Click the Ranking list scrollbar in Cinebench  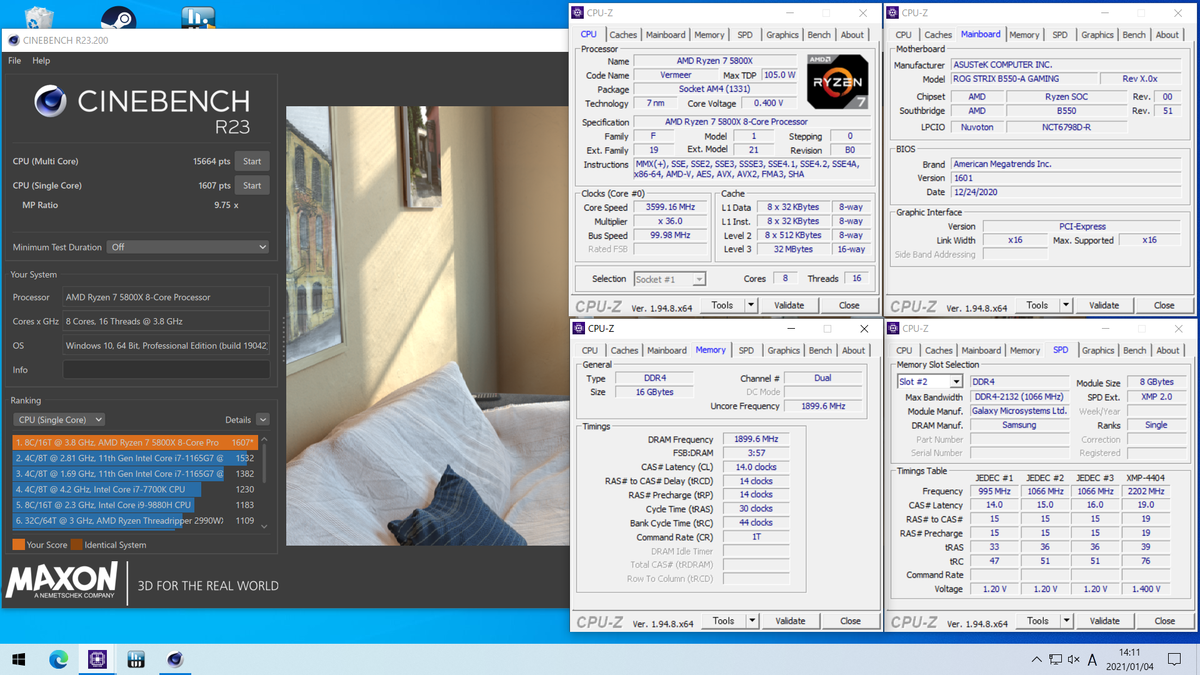265,482
